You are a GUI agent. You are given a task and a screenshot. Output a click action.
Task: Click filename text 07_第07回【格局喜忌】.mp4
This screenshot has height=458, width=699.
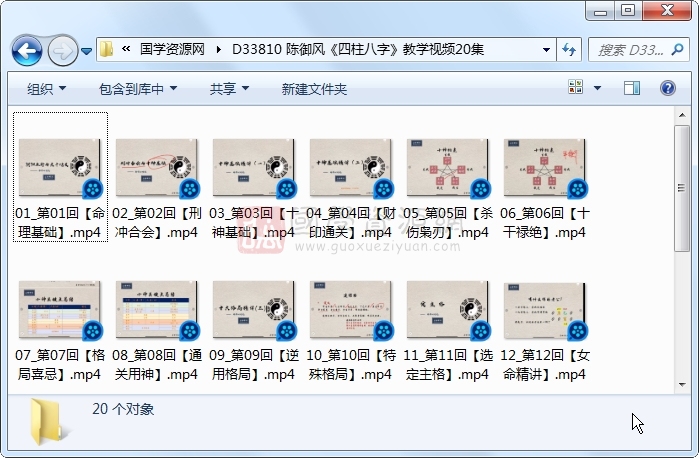click(60, 364)
